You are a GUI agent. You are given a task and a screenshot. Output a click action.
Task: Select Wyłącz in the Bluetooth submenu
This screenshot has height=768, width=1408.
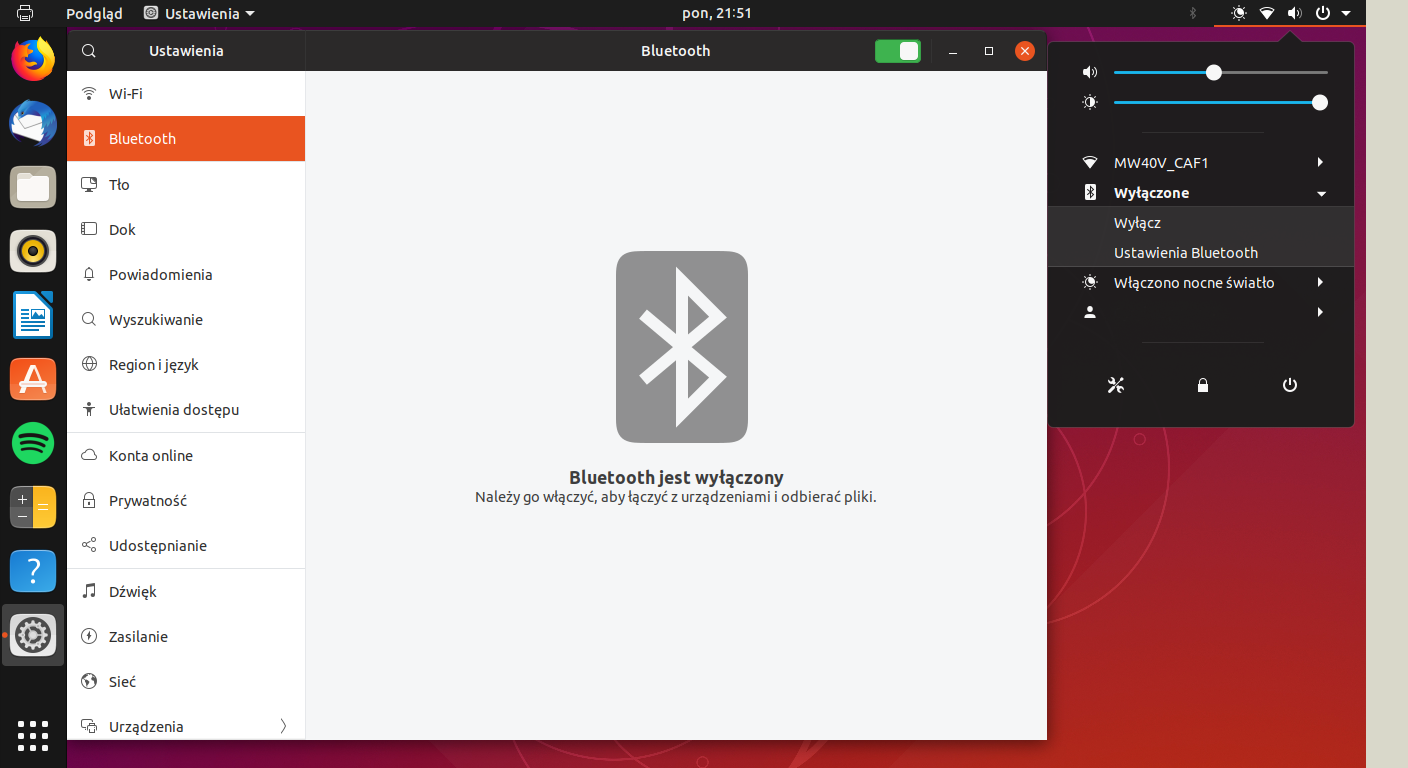(x=1201, y=222)
